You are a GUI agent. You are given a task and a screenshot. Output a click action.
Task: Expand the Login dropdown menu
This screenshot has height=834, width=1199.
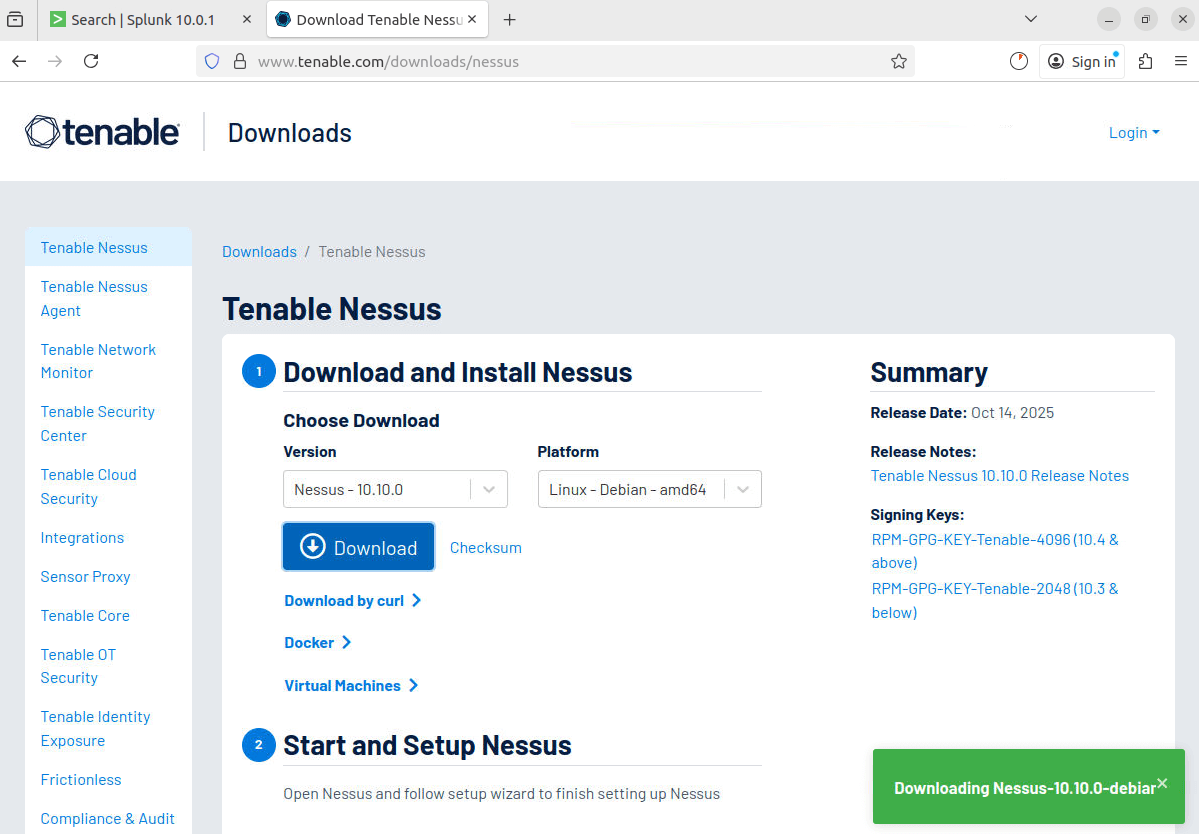[x=1134, y=132]
